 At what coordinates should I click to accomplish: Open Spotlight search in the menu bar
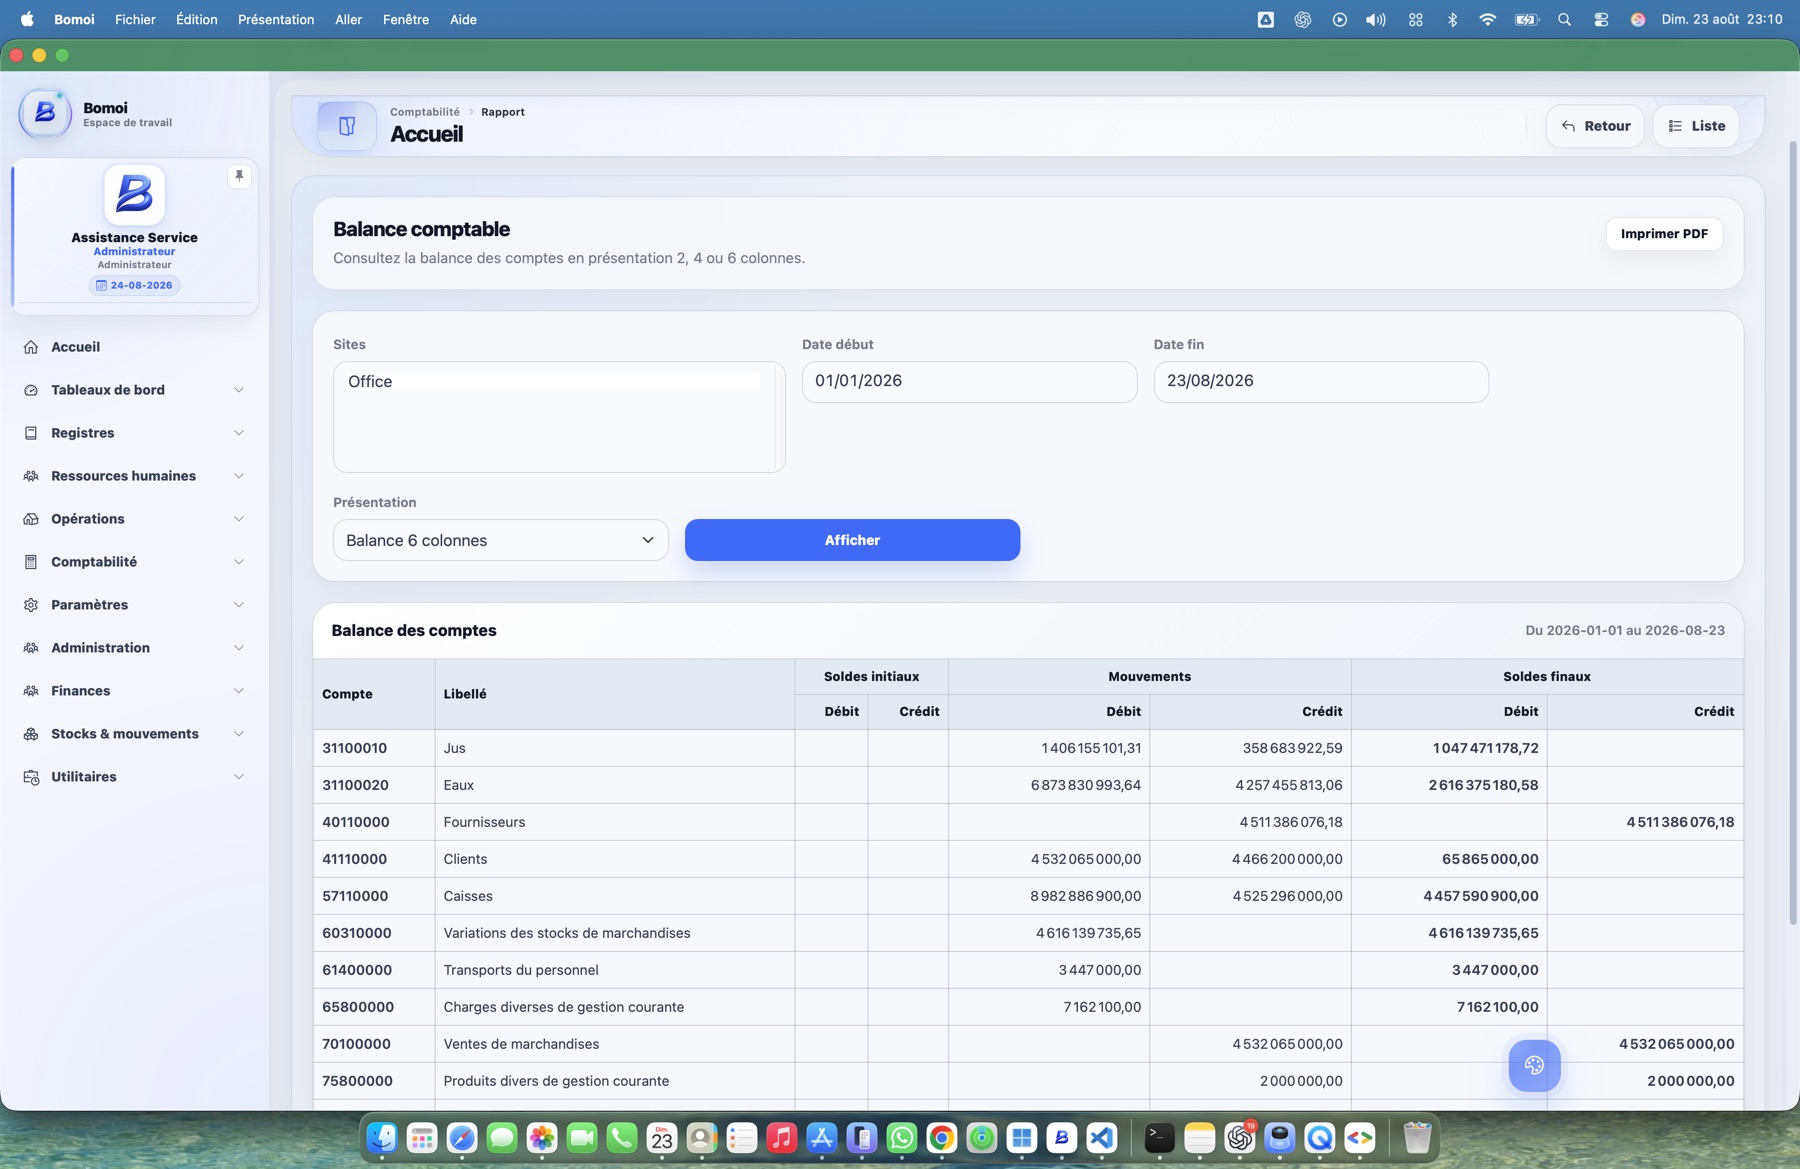click(x=1564, y=20)
